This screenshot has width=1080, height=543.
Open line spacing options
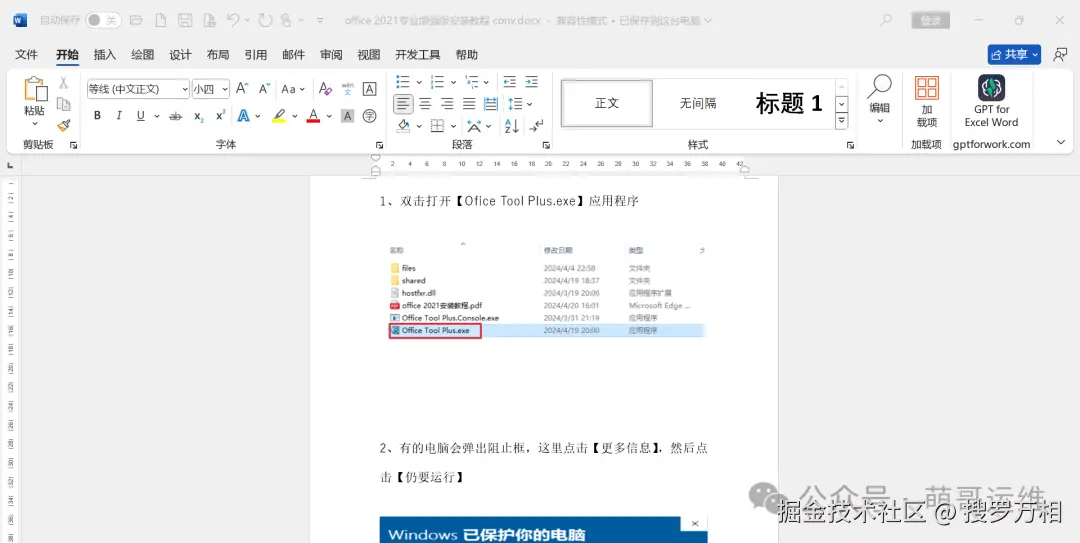[x=519, y=104]
